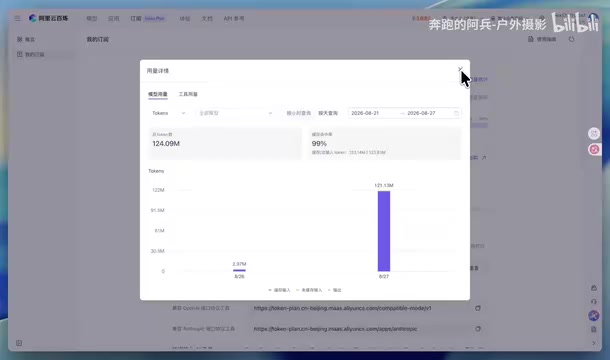Image resolution: width=610 pixels, height=360 pixels.
Task: Select 按小时查询 hourly query mode
Action: coord(298,113)
